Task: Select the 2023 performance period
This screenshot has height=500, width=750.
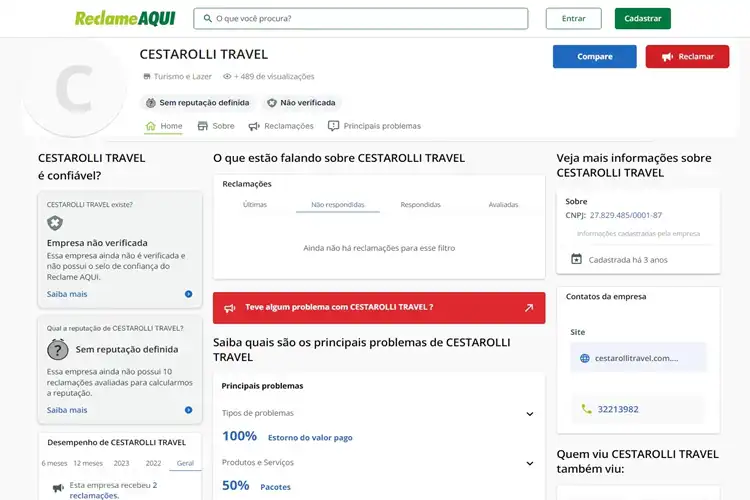Action: 121,463
